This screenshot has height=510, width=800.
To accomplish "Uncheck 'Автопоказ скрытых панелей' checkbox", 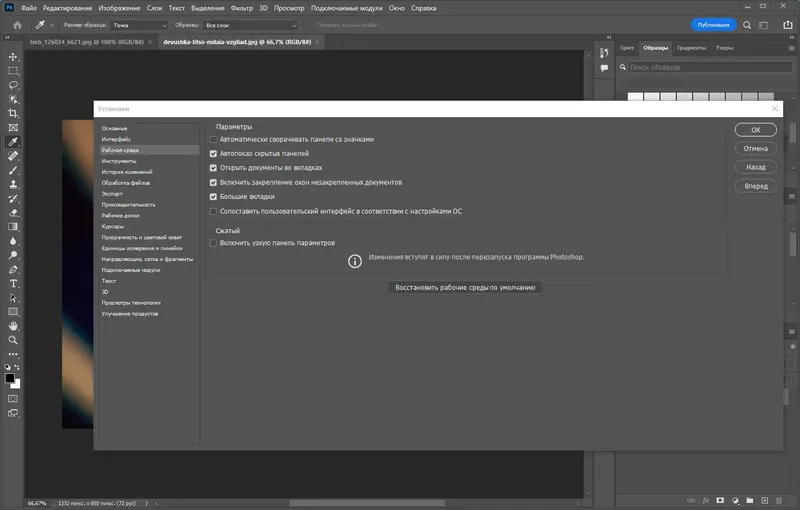I will 213,154.
